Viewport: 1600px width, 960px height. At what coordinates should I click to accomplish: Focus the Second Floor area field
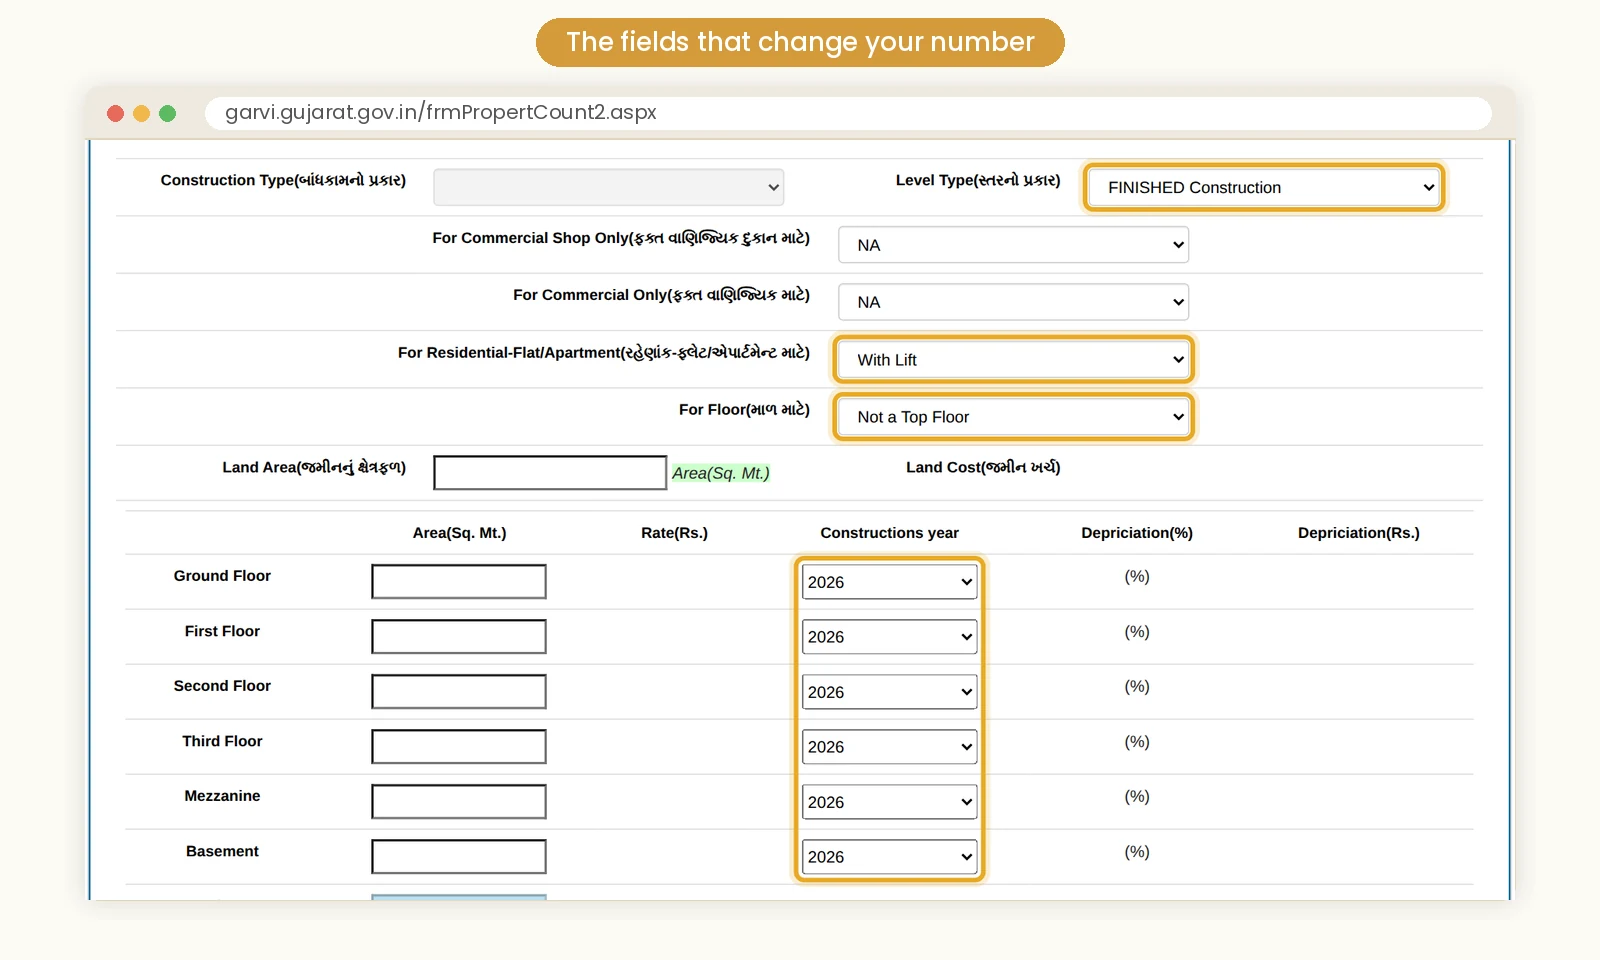point(459,692)
